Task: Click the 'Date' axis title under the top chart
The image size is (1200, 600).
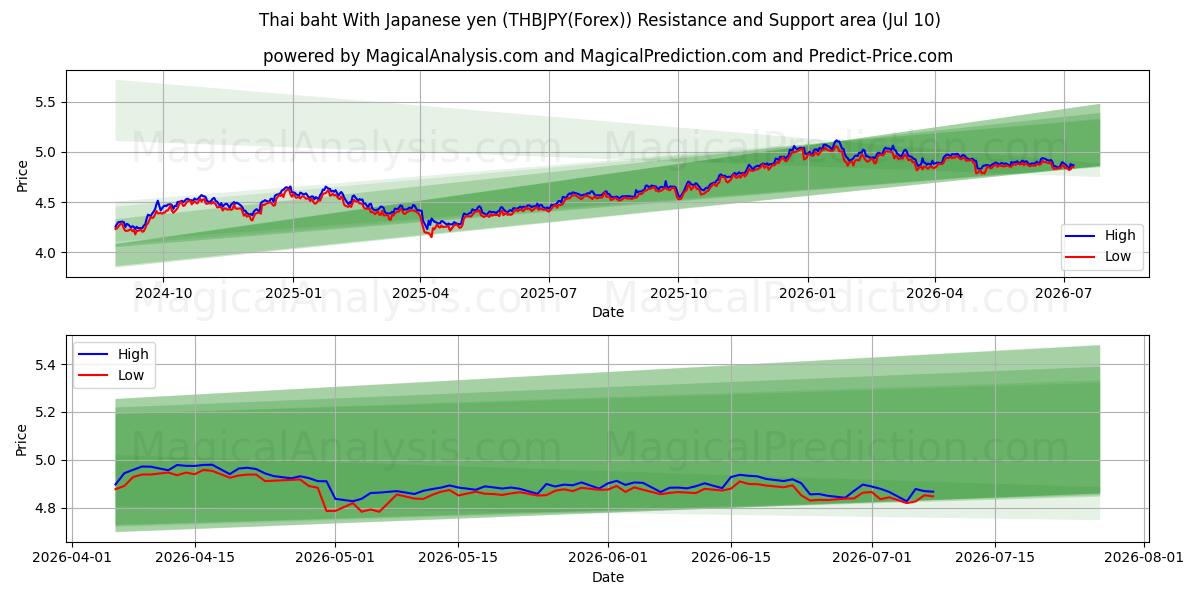Action: [608, 312]
